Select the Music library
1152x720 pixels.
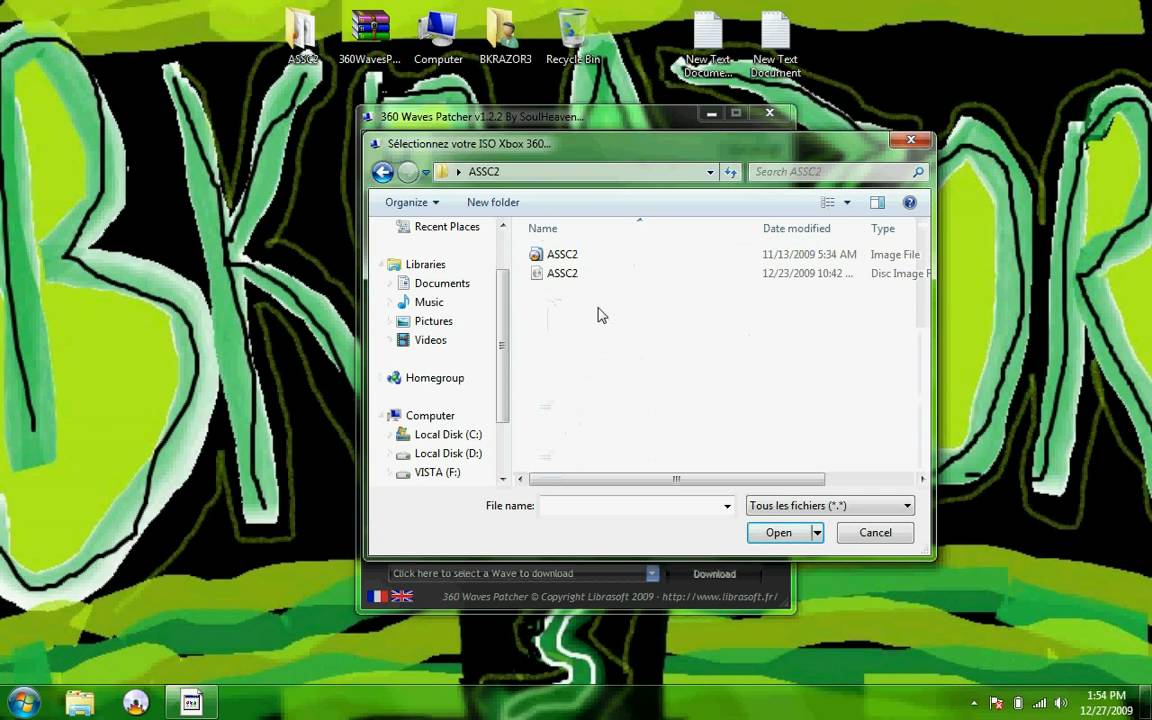[420, 303]
